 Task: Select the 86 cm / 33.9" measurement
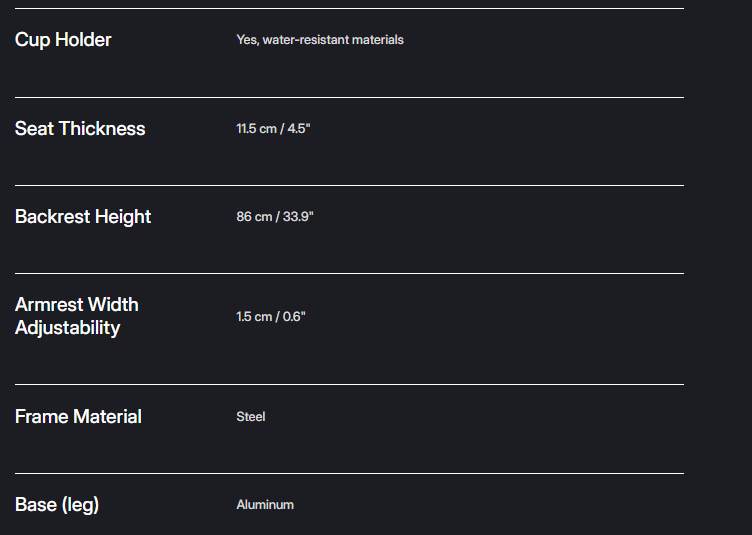coord(275,217)
